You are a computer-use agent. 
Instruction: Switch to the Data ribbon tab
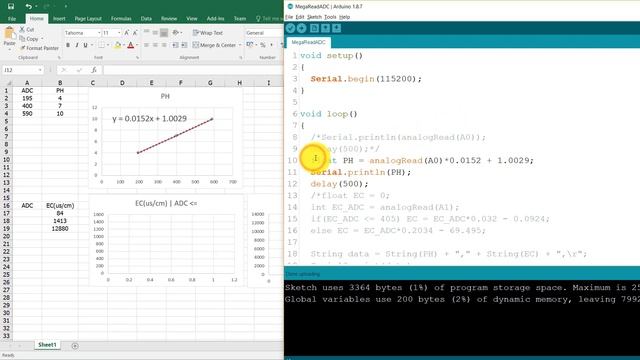pos(146,19)
